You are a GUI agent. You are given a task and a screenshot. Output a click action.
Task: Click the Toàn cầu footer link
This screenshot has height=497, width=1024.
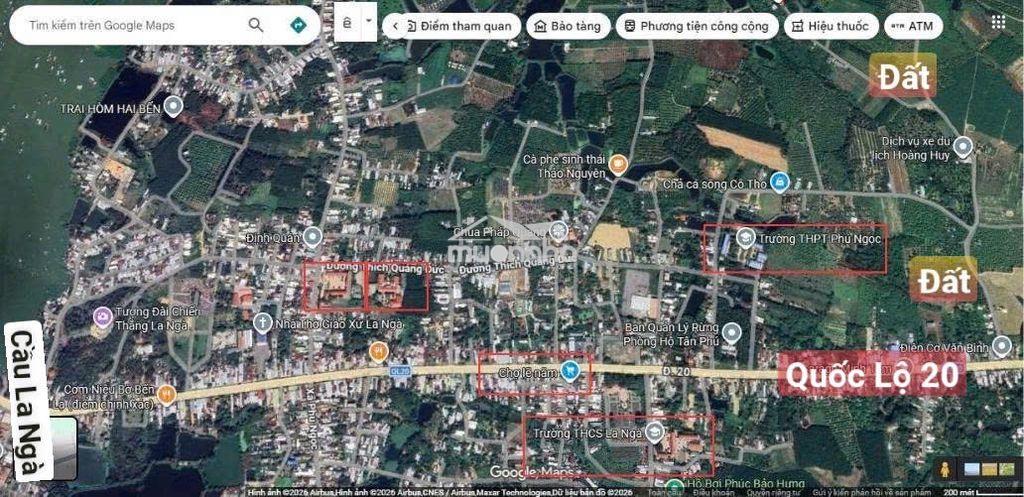pyautogui.click(x=665, y=492)
